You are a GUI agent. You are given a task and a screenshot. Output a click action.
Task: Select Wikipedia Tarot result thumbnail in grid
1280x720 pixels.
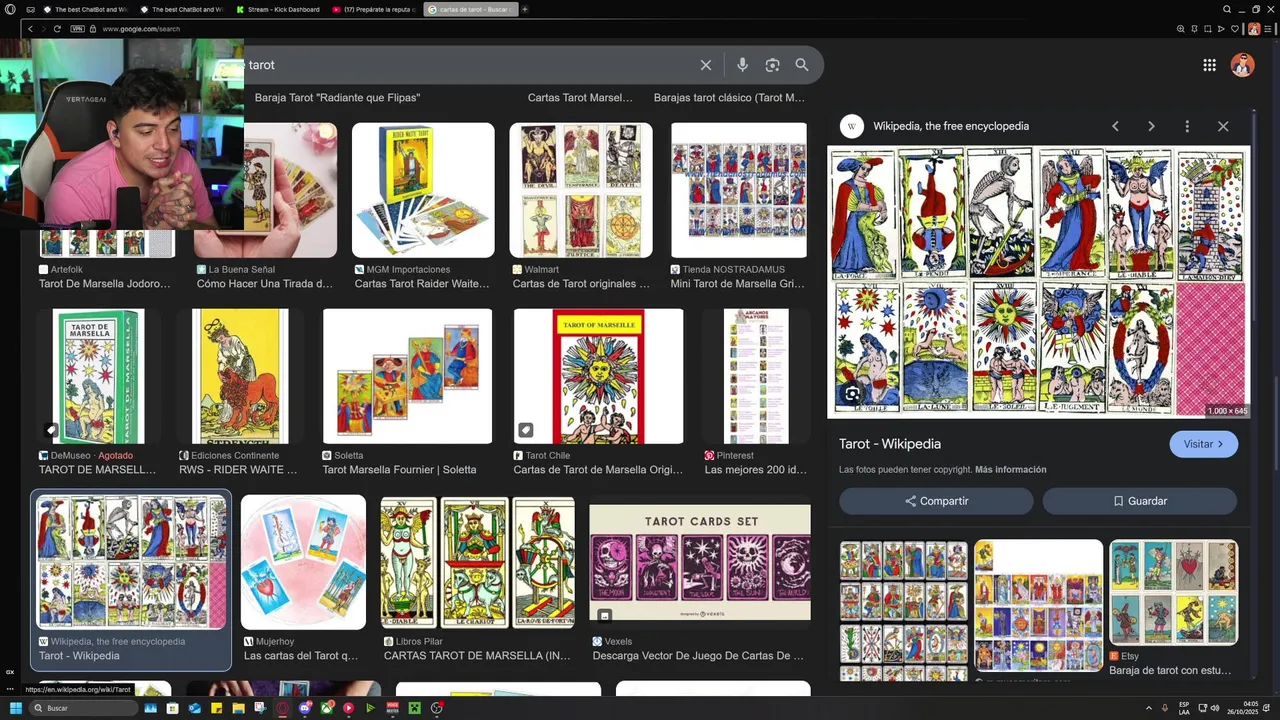131,562
